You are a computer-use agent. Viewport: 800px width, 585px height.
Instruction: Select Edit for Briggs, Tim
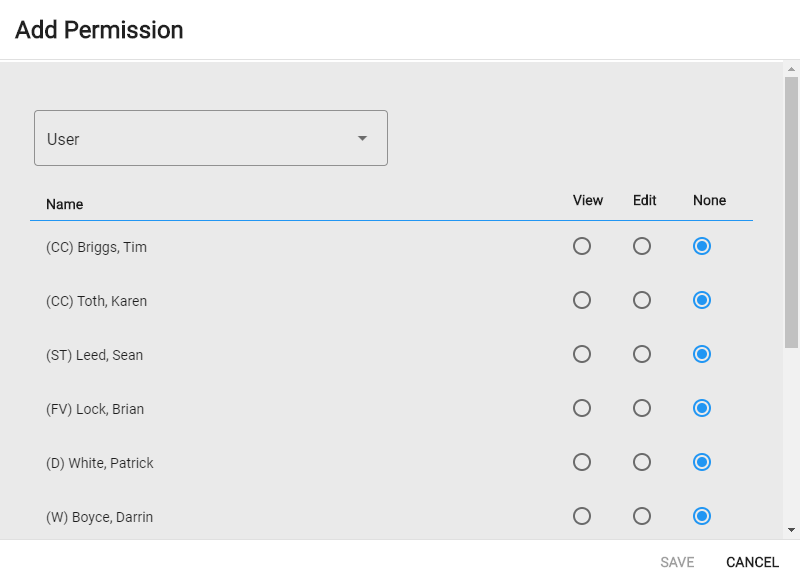click(x=642, y=246)
